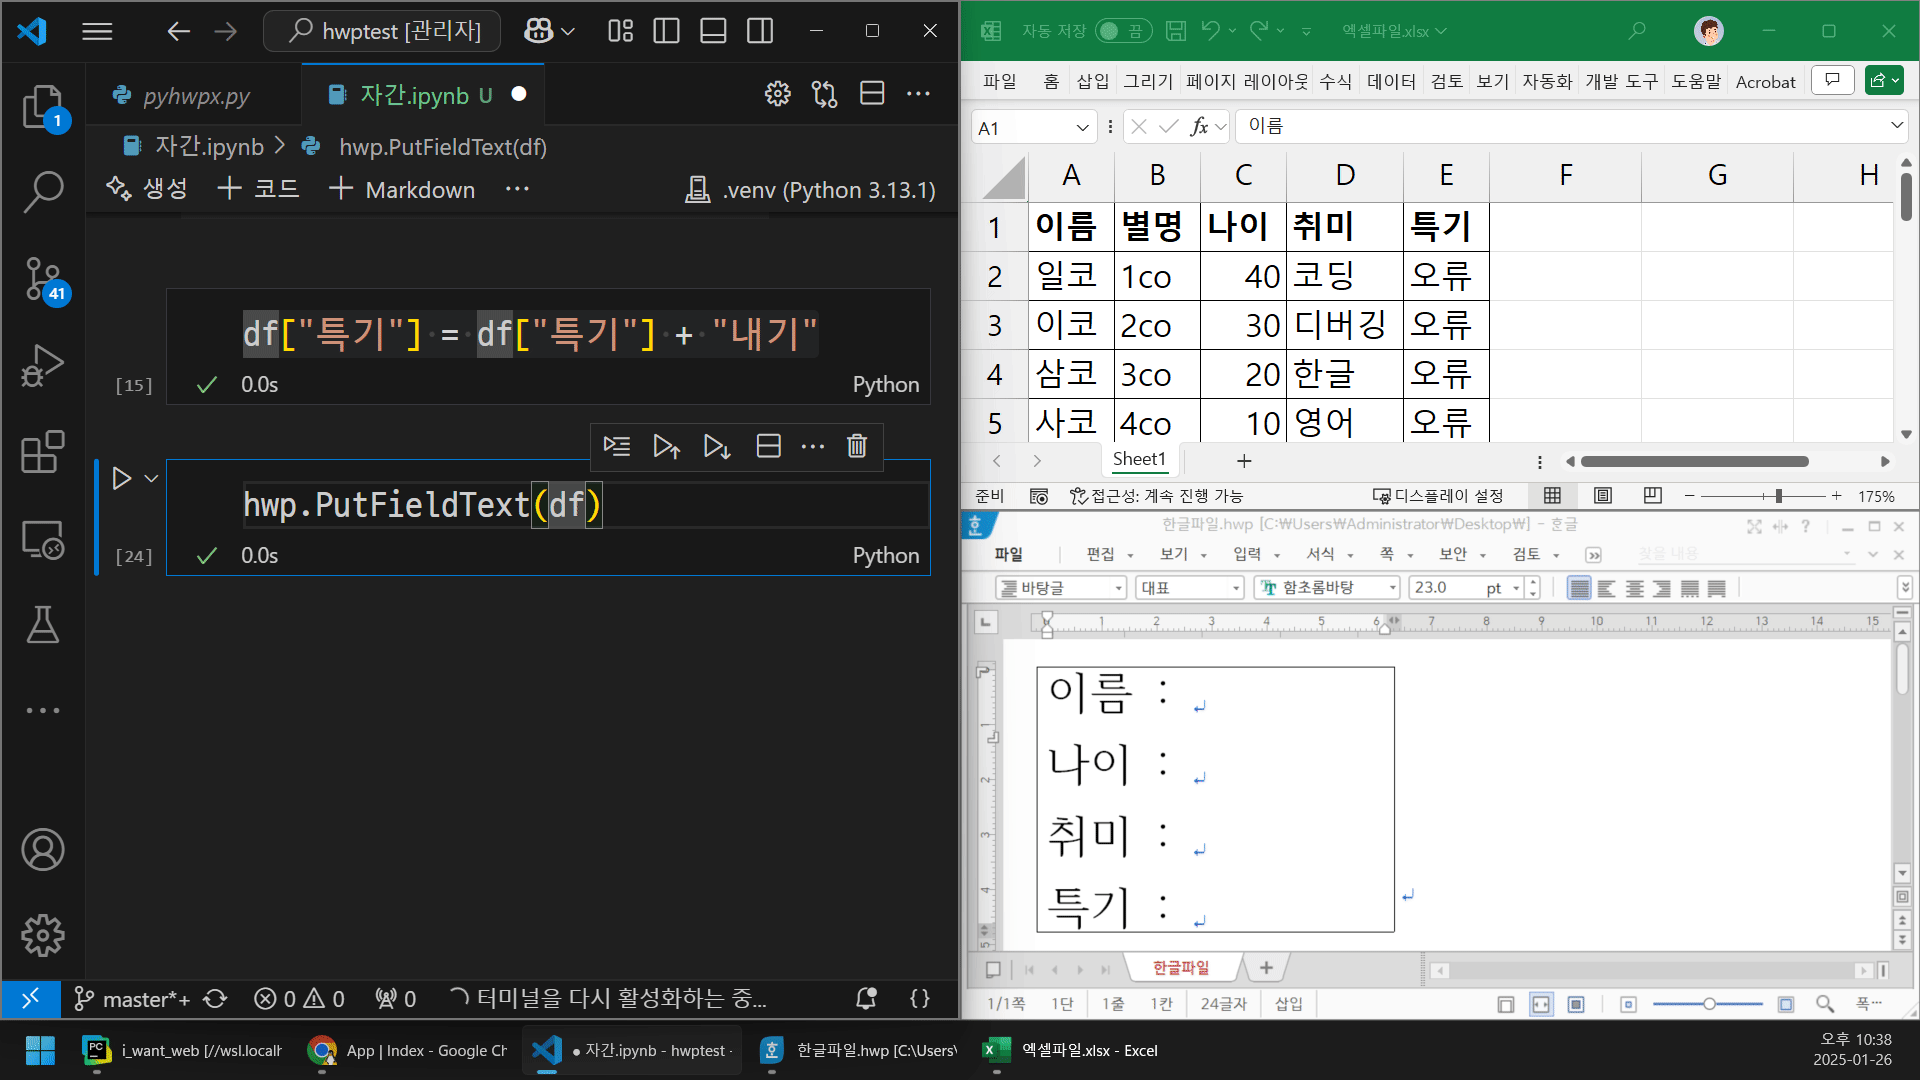Run the hwp.PutFieldText(df) cell
This screenshot has width=1920, height=1080.
click(x=121, y=479)
